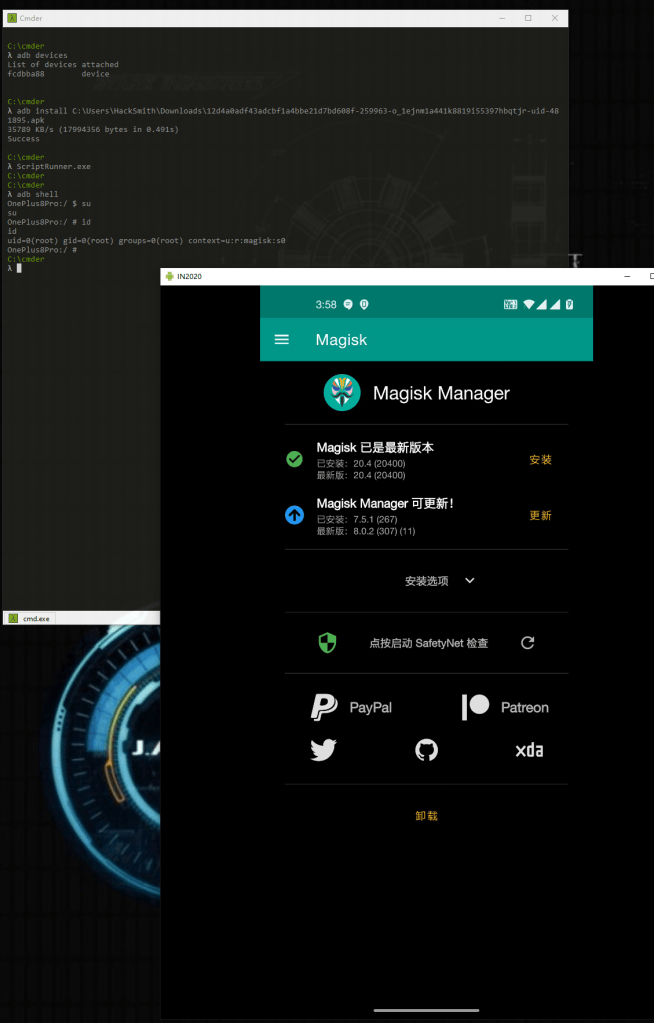Click the IN2020 window title bar

tap(380, 276)
